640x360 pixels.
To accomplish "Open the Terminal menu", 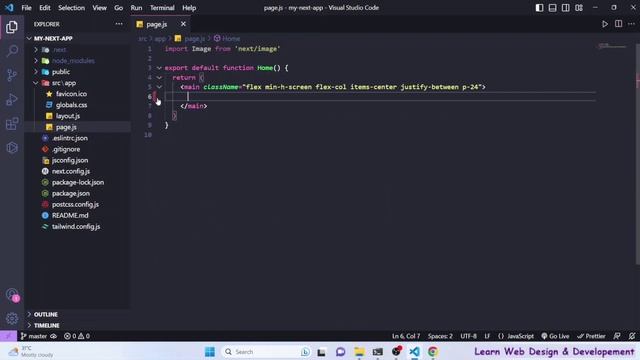I will click(162, 8).
